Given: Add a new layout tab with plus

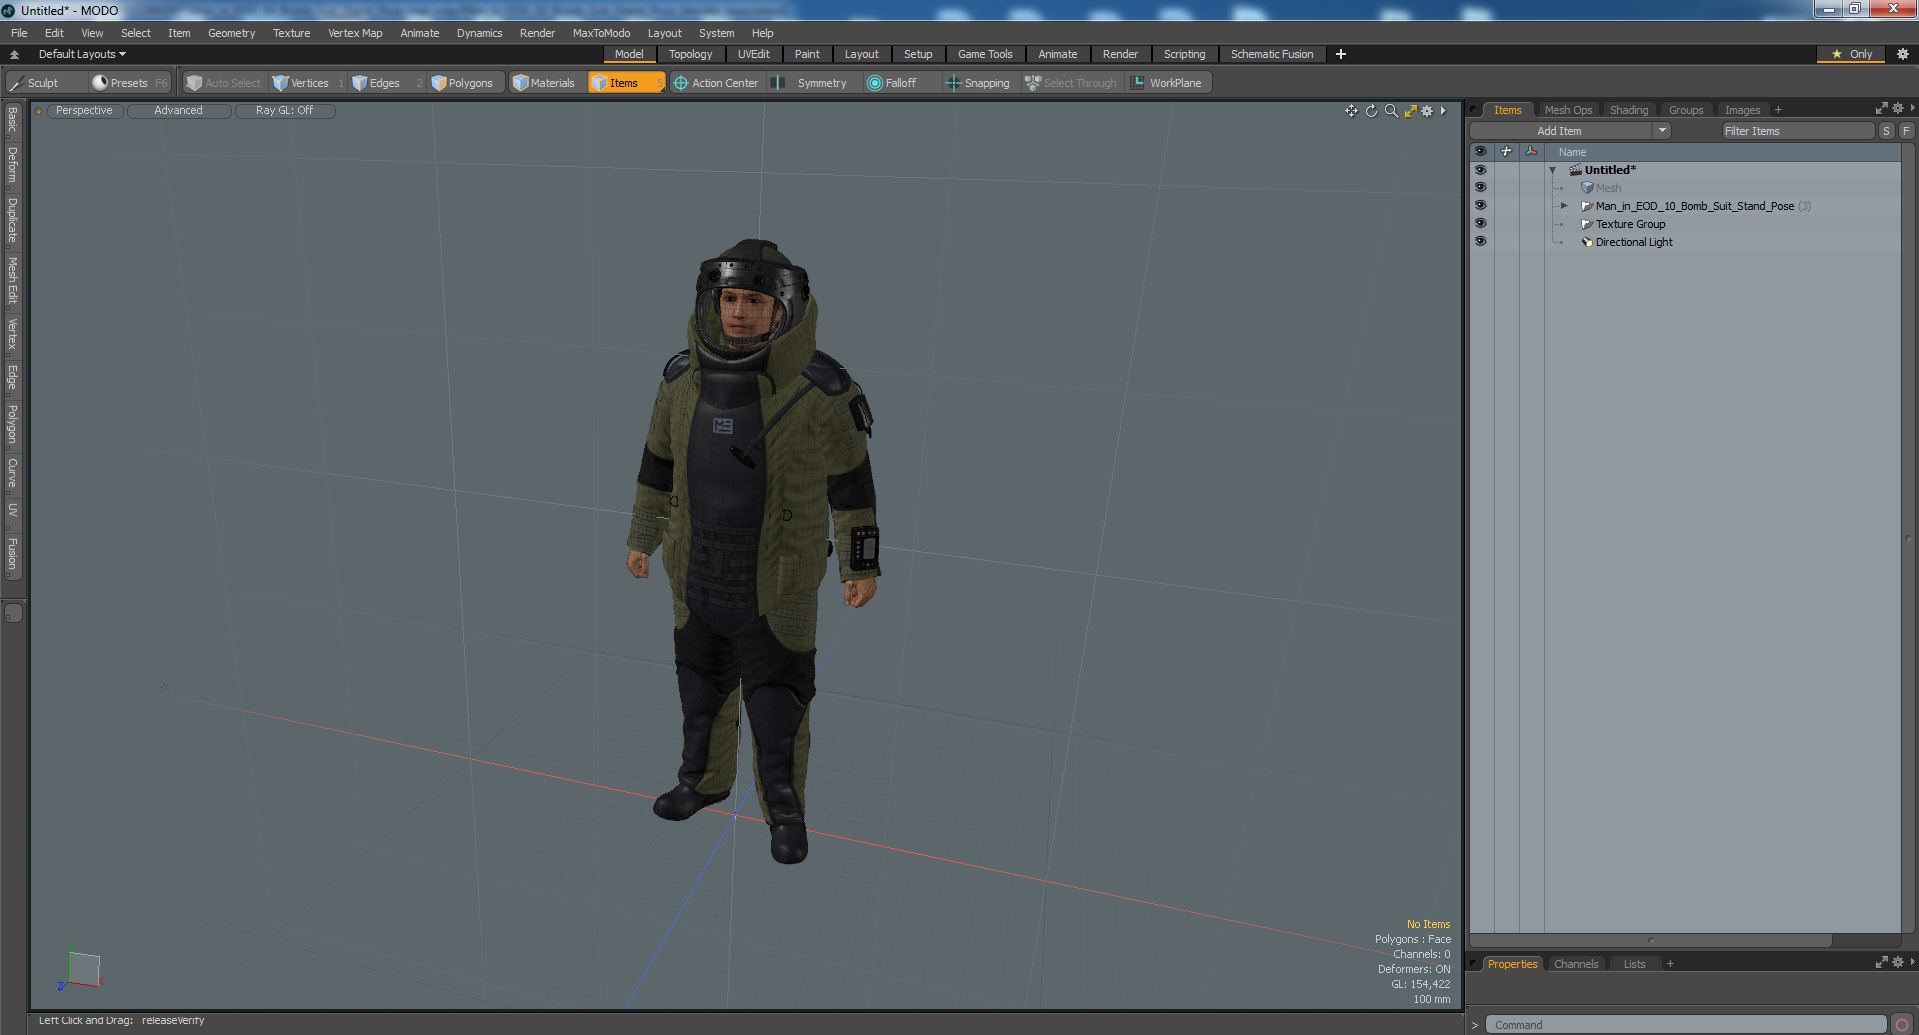Looking at the screenshot, I should (x=1341, y=54).
